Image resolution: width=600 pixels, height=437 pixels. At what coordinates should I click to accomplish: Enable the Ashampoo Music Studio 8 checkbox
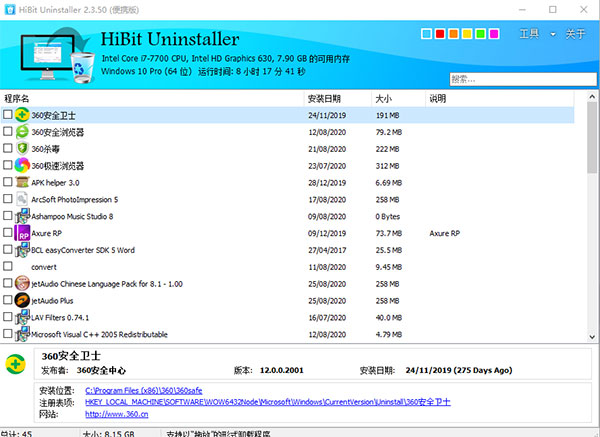(x=8, y=215)
